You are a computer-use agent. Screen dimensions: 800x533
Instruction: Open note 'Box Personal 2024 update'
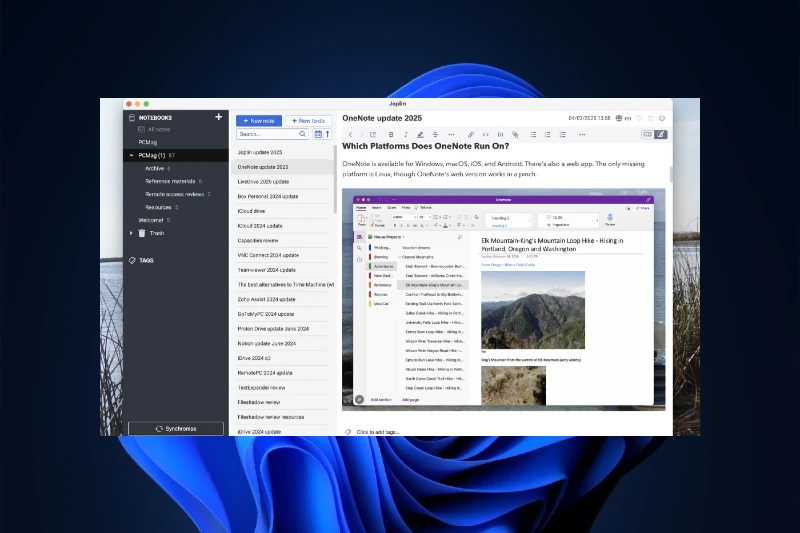(283, 196)
